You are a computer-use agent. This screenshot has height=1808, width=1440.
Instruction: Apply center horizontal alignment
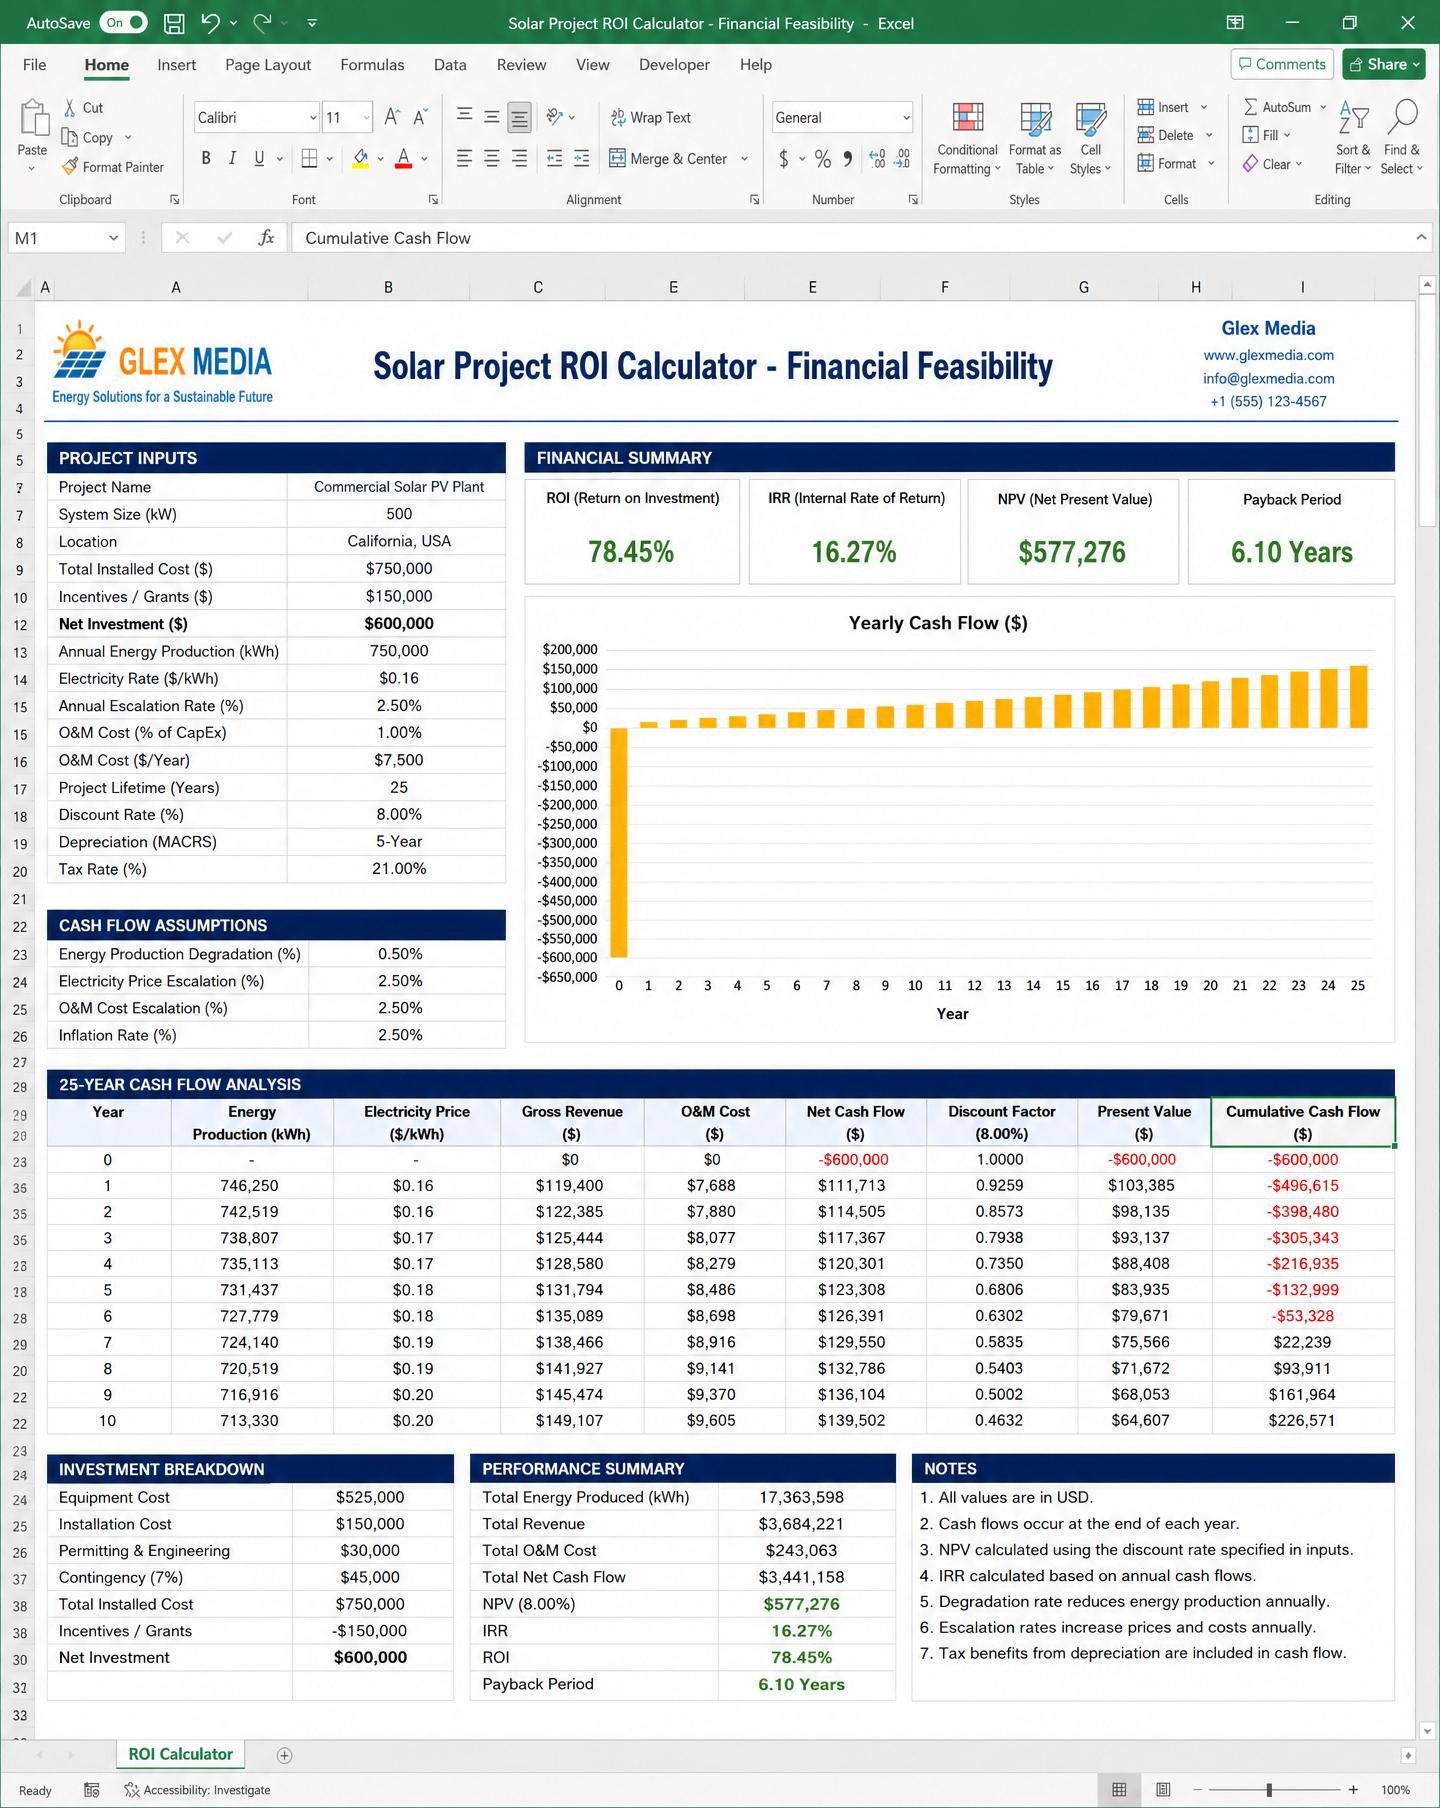click(x=491, y=158)
